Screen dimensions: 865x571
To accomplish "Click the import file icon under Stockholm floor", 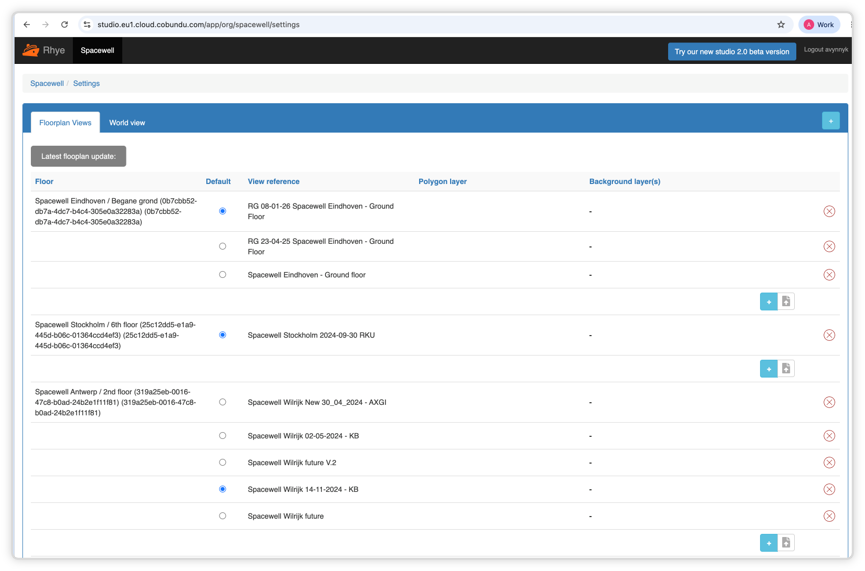I will (786, 369).
